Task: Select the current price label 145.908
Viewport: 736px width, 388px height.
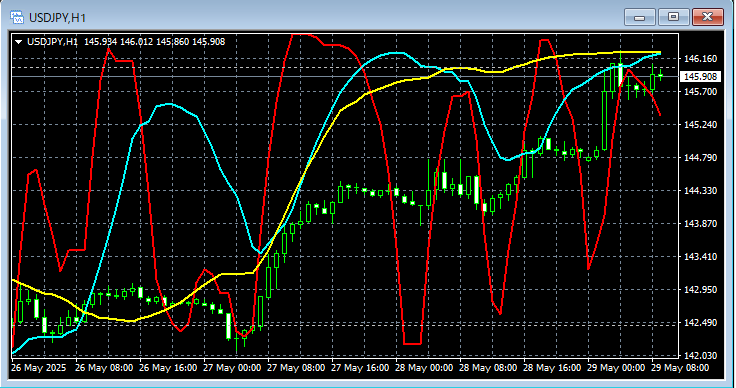Action: click(700, 76)
